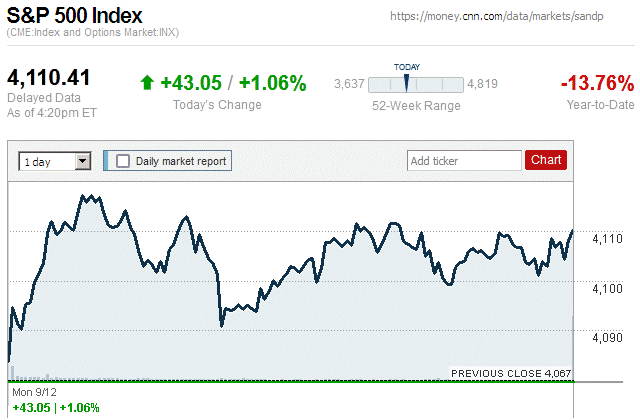Click the -13.76% Year-to-Date value
Viewport: 640px width, 420px height.
tap(597, 82)
